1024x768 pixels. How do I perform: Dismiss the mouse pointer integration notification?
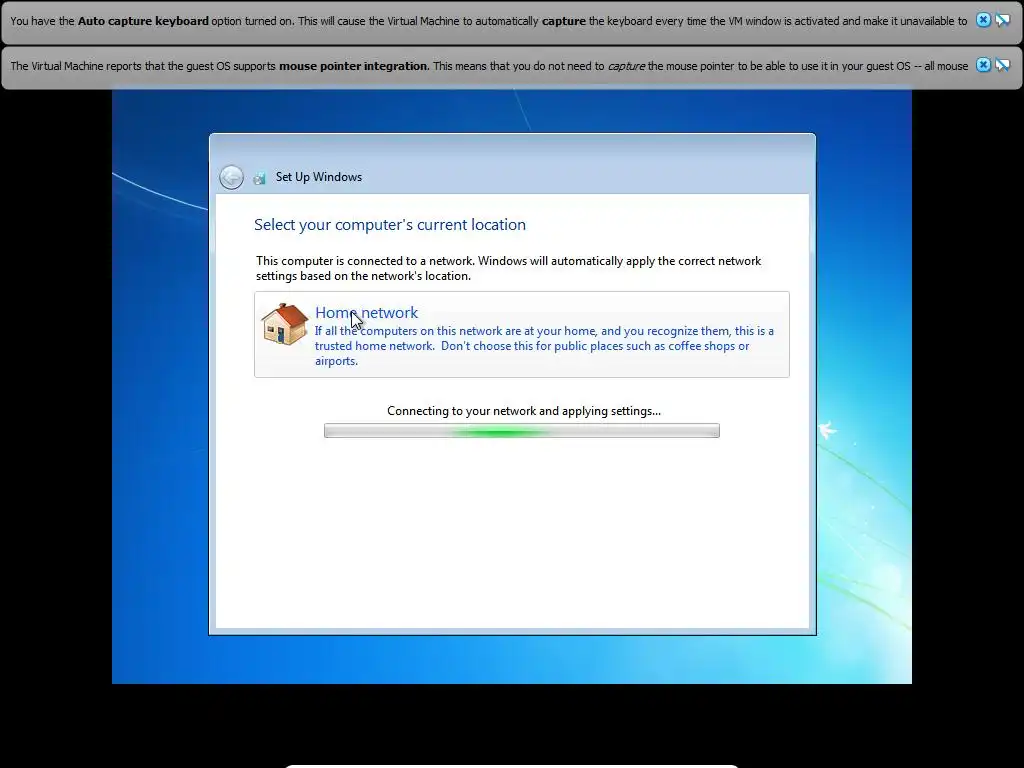click(983, 65)
